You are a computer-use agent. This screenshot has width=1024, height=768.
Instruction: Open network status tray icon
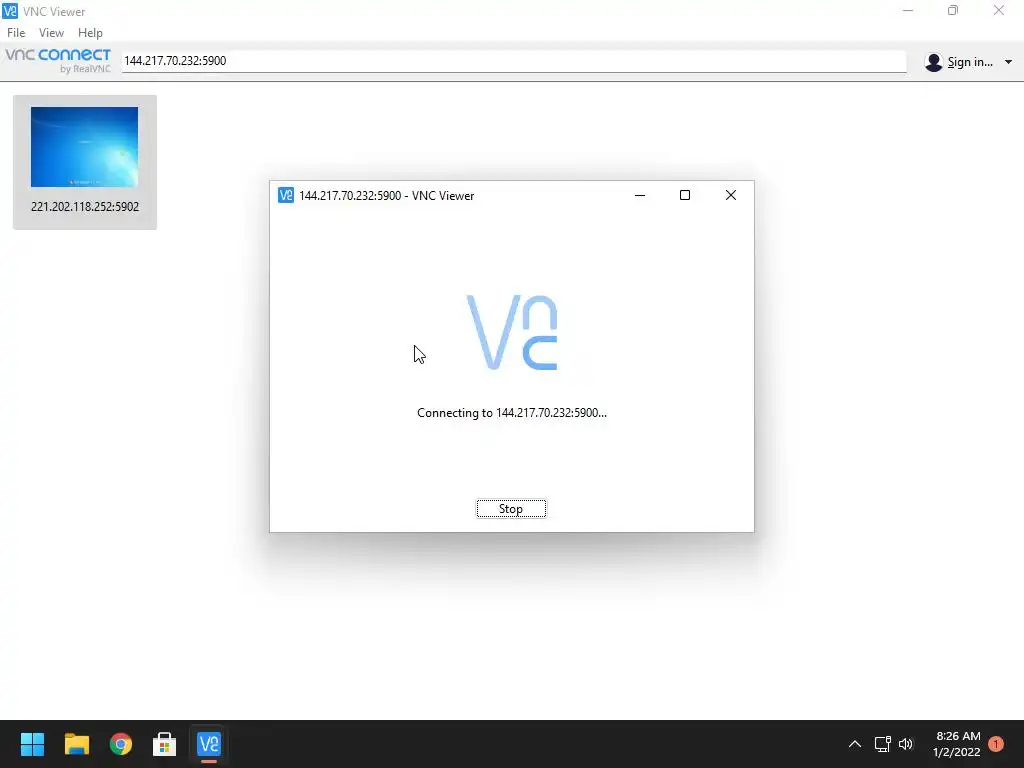click(883, 744)
